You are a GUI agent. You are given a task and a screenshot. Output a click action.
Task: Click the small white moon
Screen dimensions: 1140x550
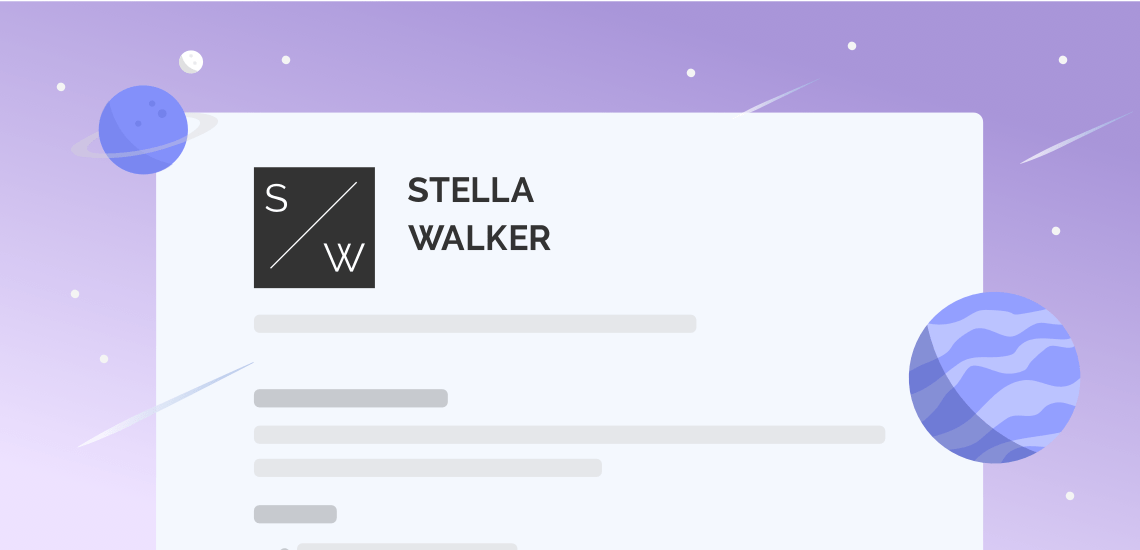[191, 62]
